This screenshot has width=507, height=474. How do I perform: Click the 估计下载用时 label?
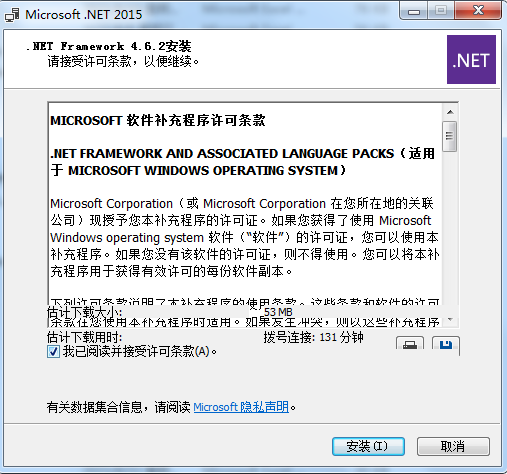(x=84, y=337)
